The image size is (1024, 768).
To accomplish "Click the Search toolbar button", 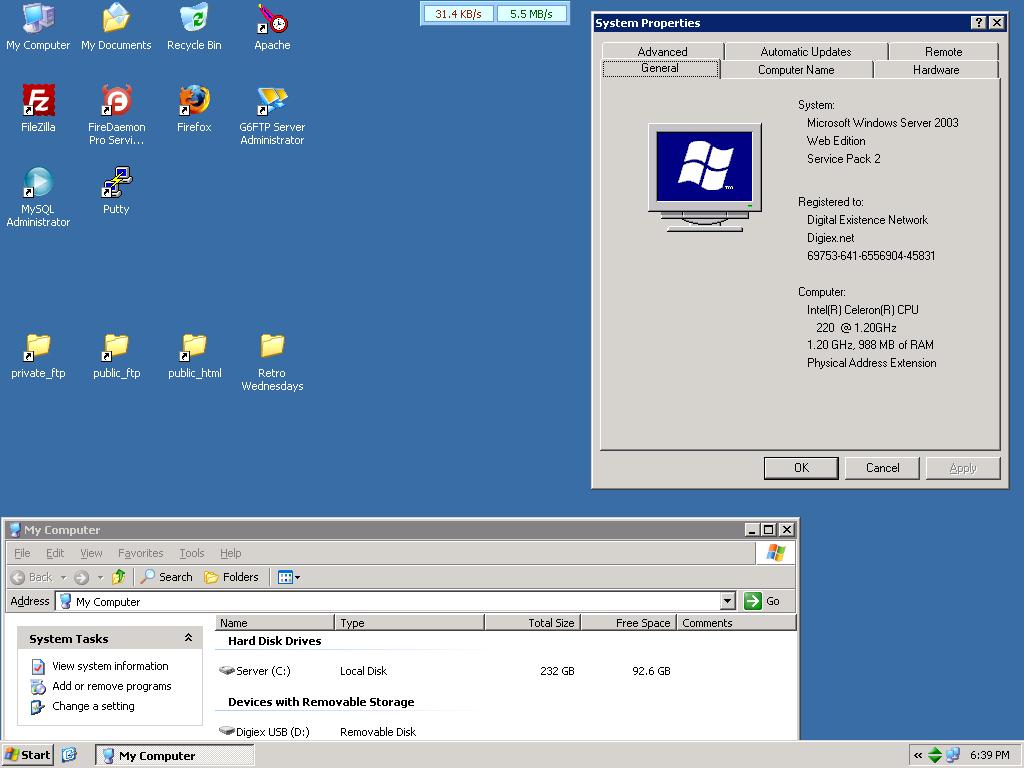I will click(167, 577).
